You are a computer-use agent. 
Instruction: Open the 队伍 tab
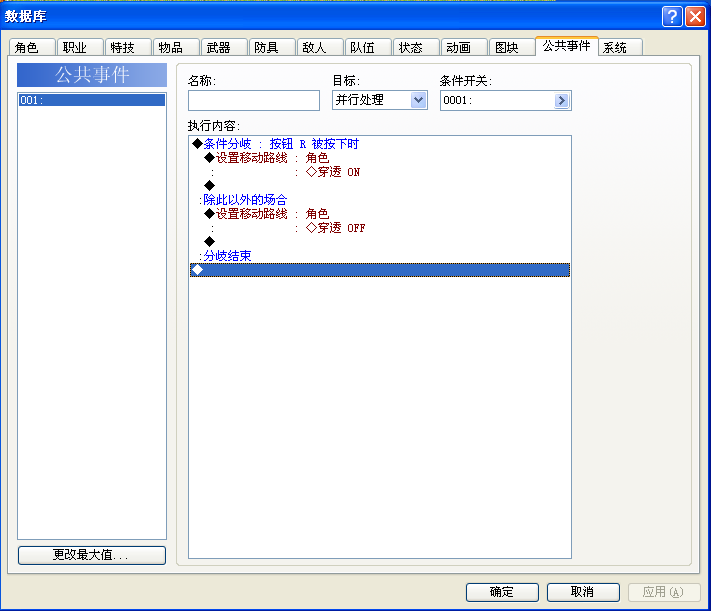click(368, 47)
